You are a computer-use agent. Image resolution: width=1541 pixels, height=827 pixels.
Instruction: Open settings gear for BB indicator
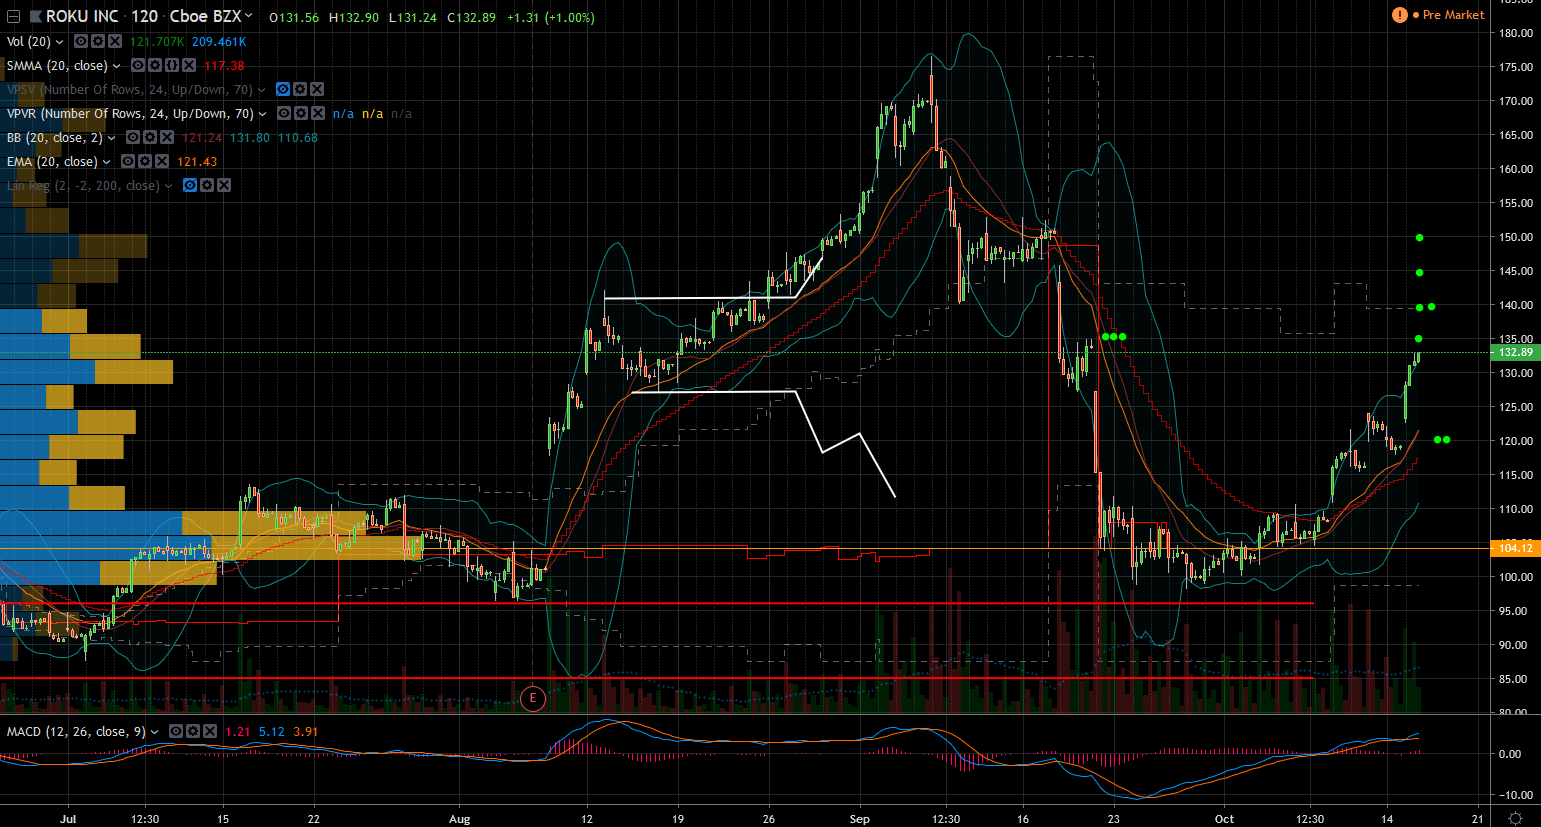coord(150,138)
